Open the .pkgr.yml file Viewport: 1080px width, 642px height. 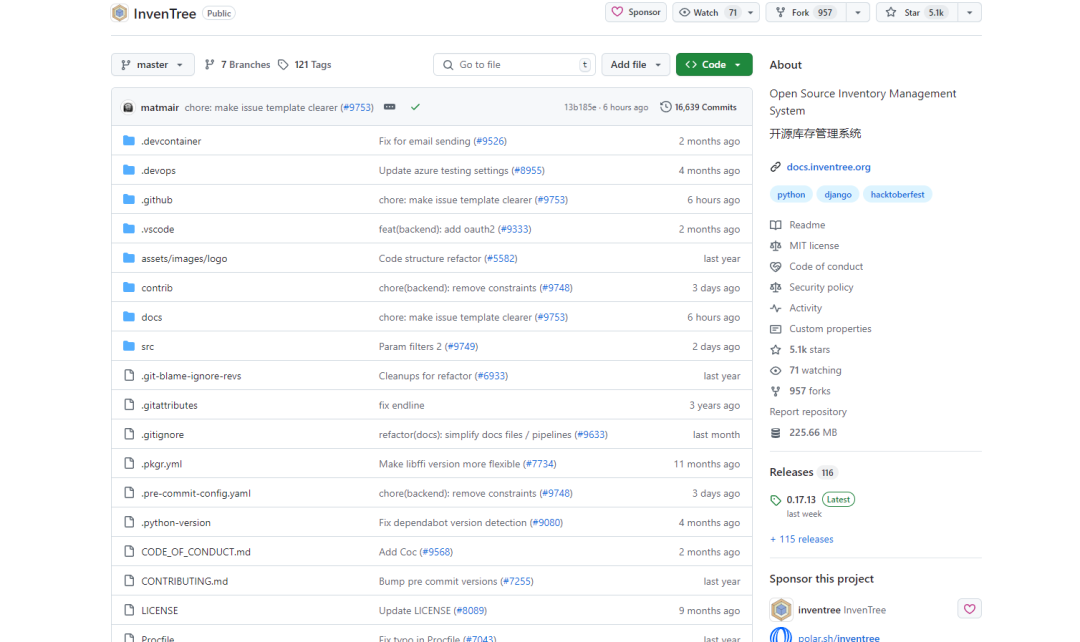coord(162,464)
